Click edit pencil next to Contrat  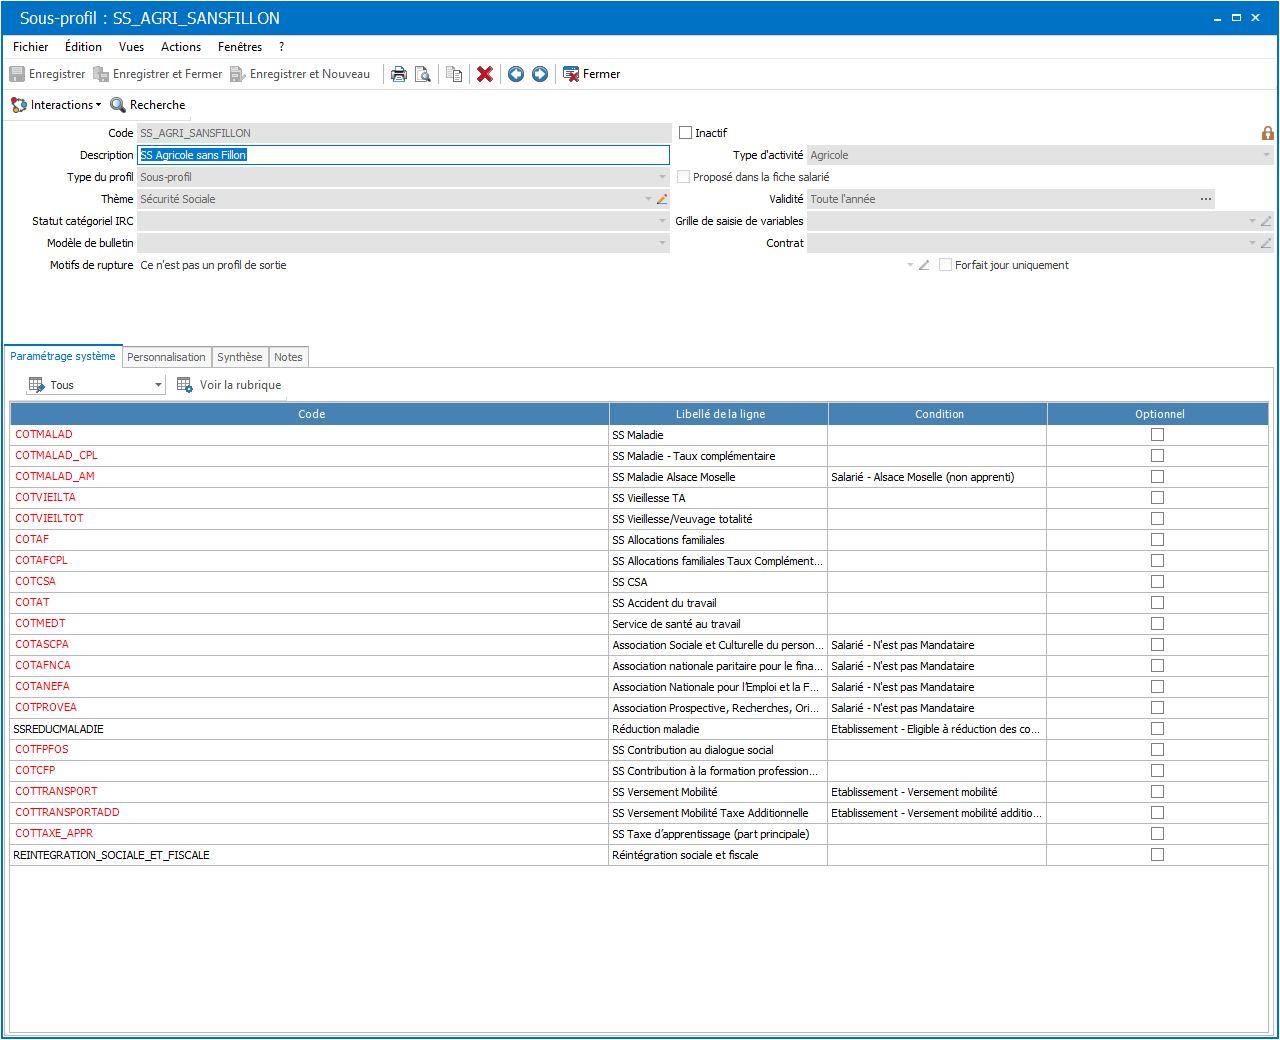1266,243
